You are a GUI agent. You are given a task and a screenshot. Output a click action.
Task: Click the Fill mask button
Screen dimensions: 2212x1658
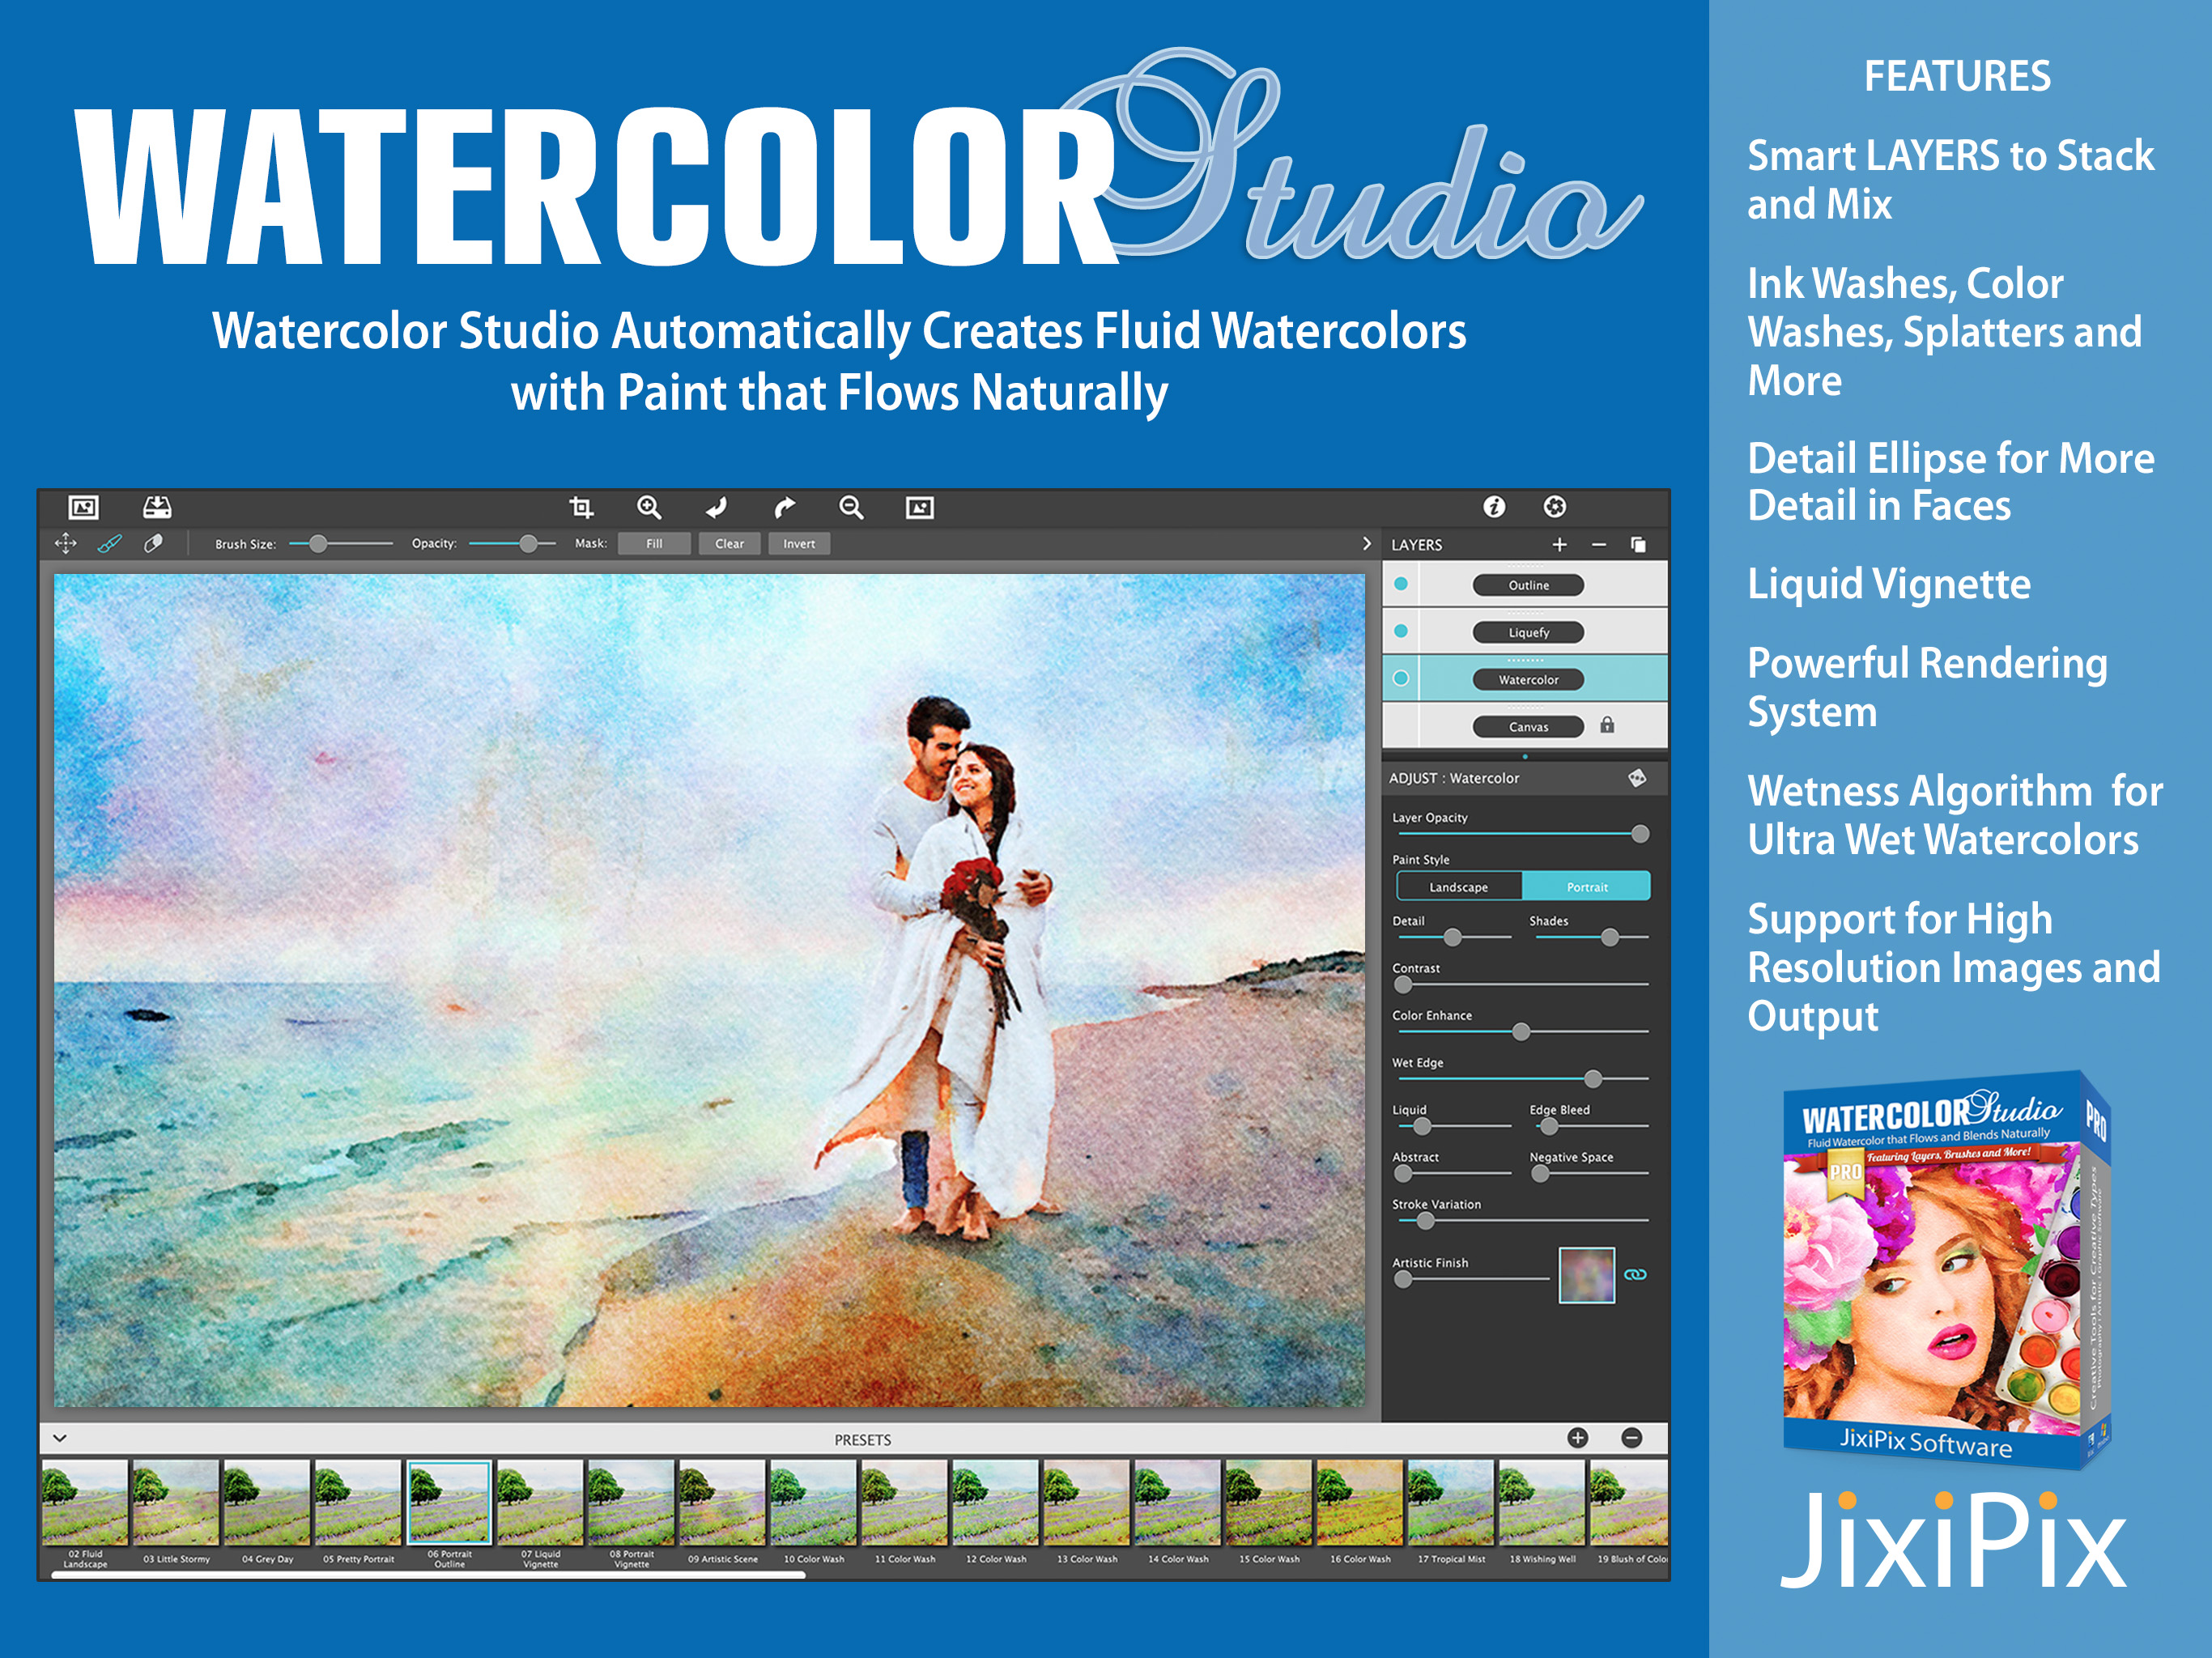(x=654, y=543)
